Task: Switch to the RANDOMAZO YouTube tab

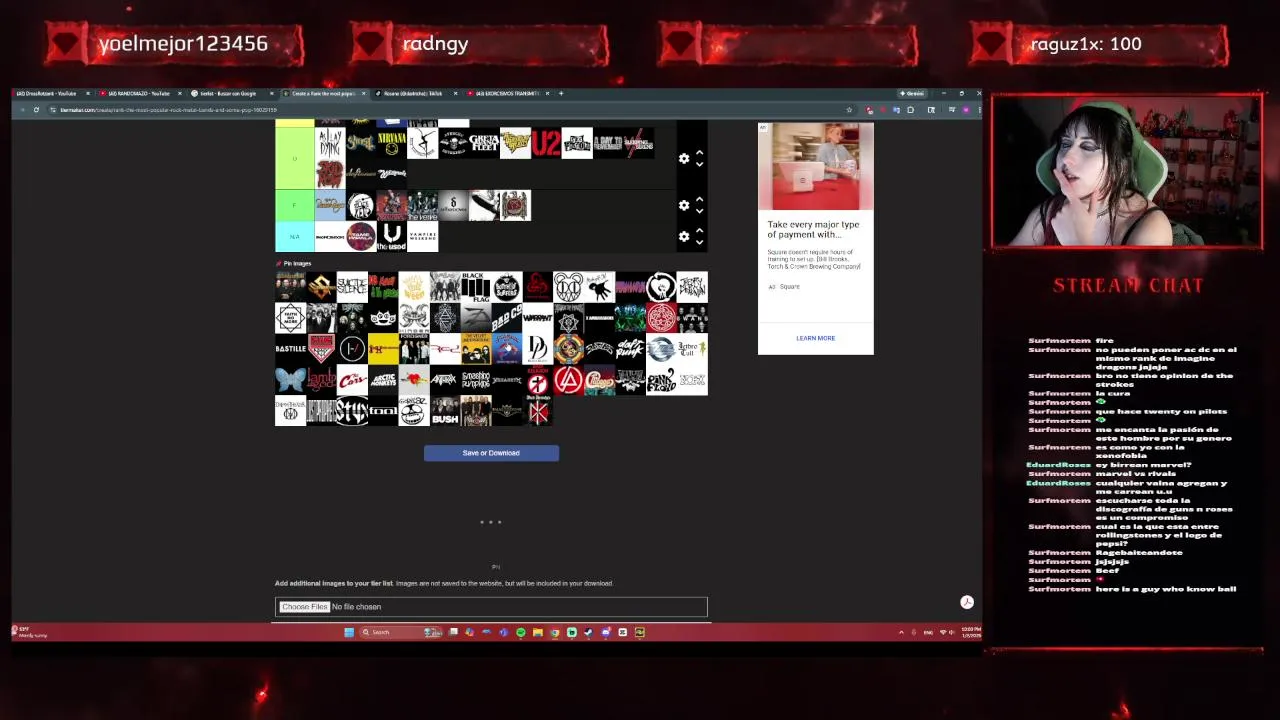Action: click(x=138, y=93)
